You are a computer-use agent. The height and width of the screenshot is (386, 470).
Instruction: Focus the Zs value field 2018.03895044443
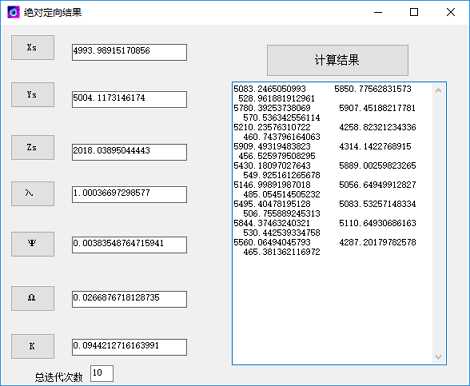129,152
